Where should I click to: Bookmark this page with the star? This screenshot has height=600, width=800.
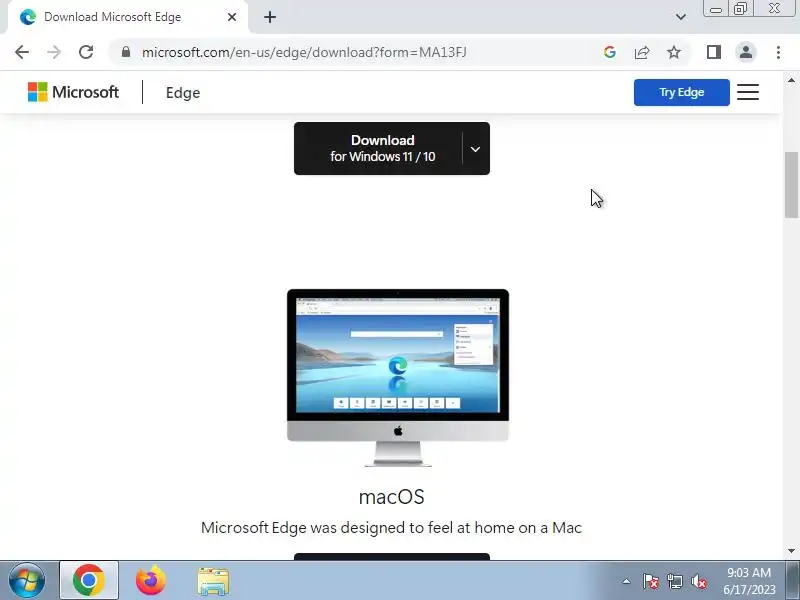674,52
